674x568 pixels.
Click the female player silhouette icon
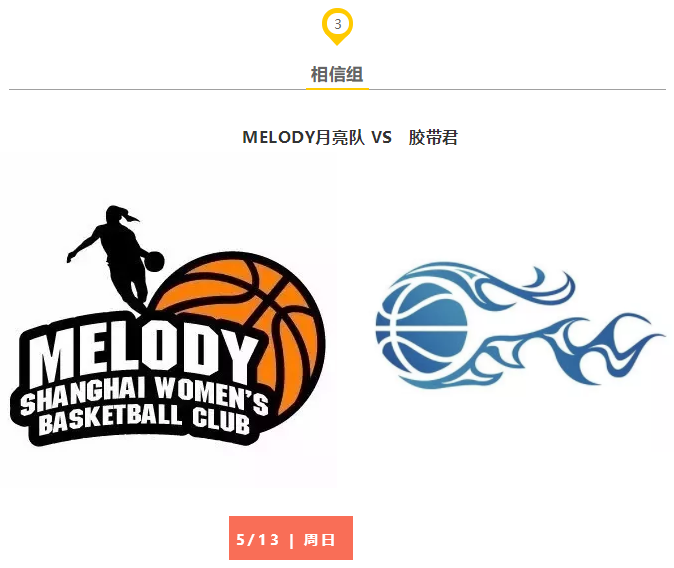pyautogui.click(x=114, y=256)
